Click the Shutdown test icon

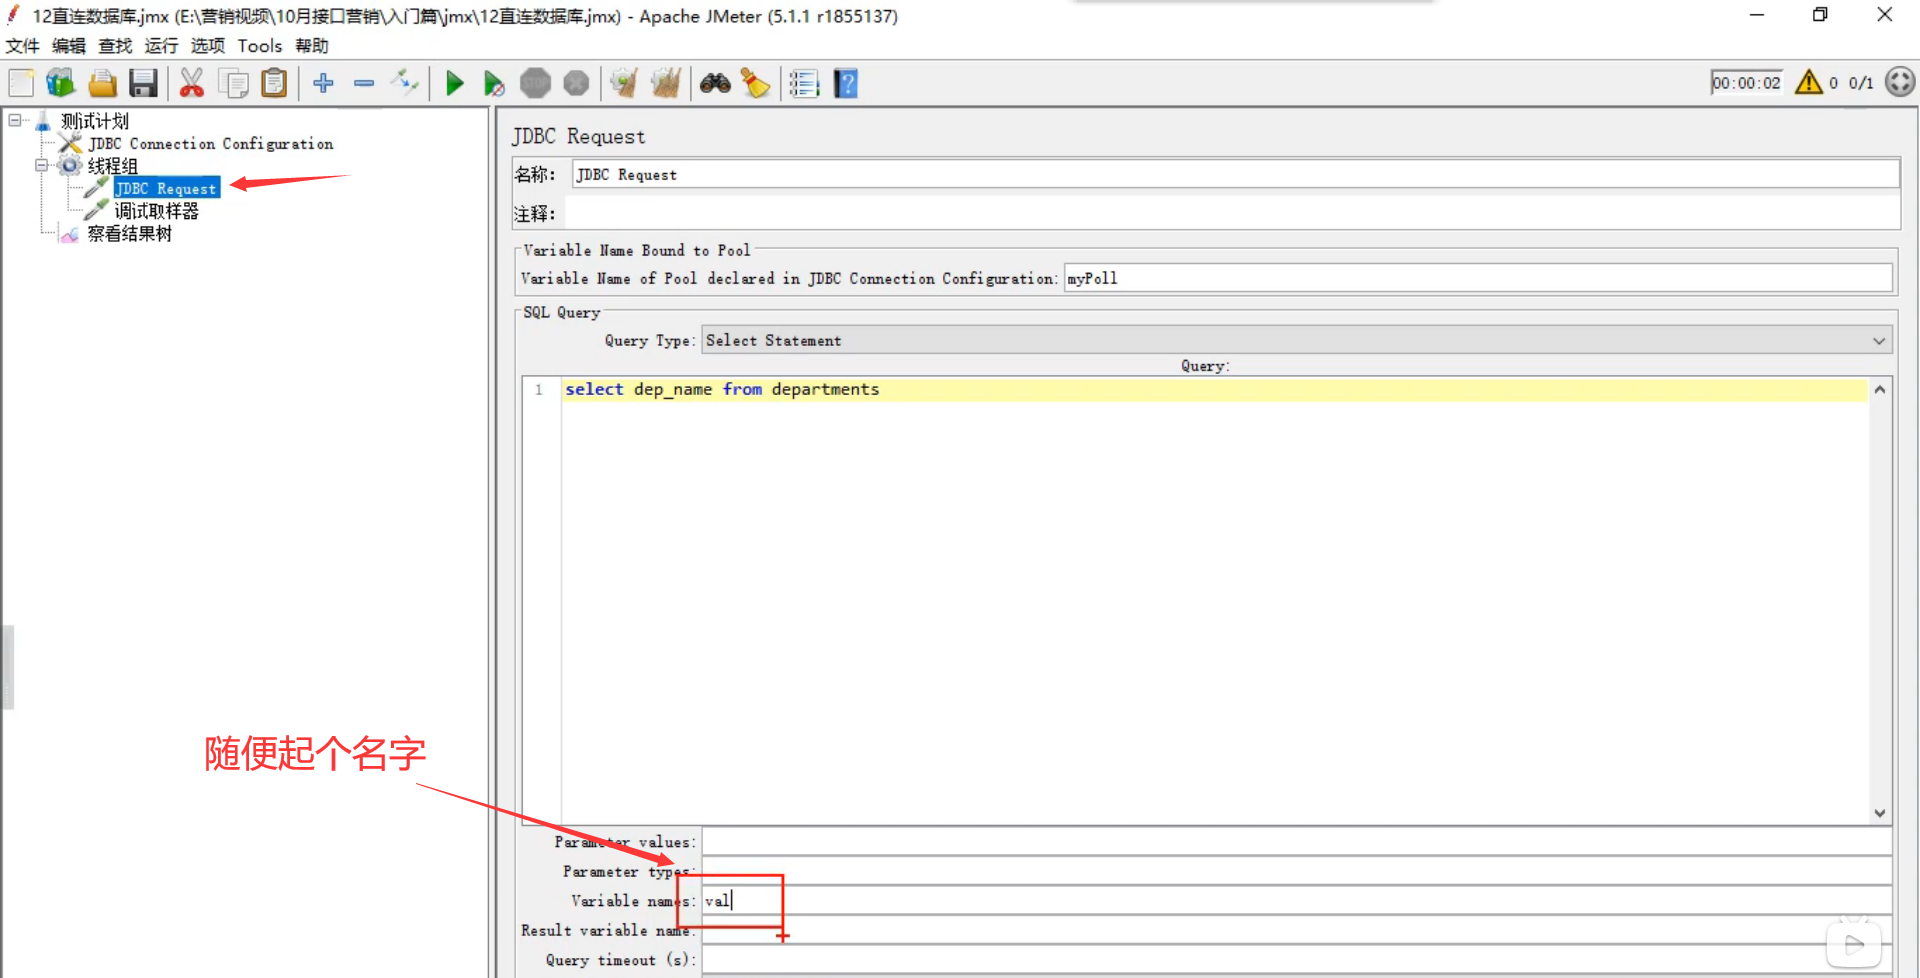click(x=576, y=83)
